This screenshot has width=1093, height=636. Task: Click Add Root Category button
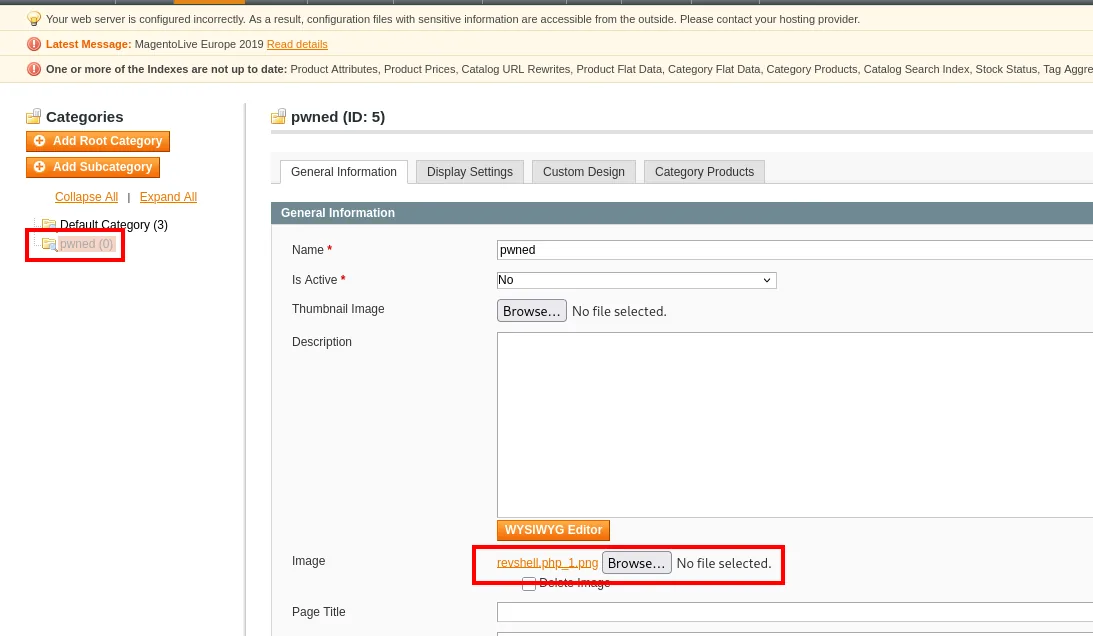coord(98,141)
